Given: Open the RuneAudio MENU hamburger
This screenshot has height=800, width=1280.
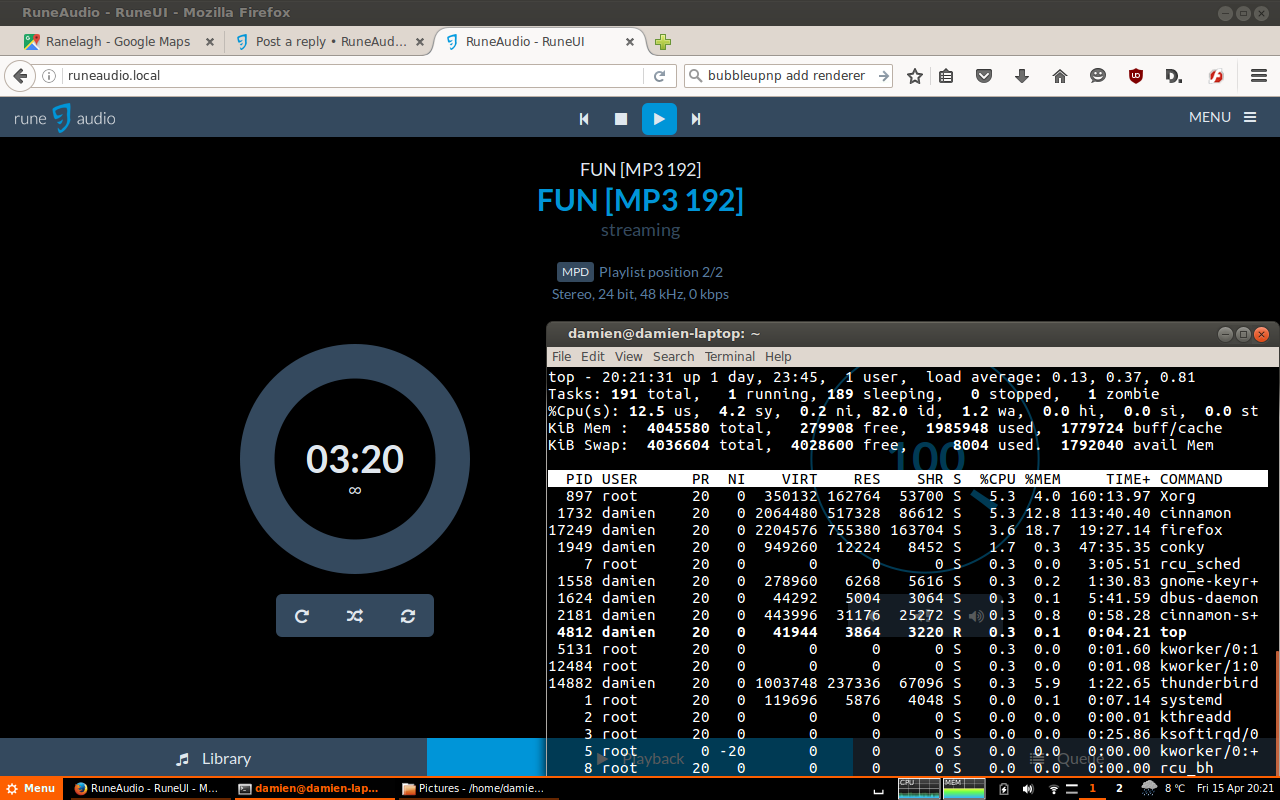Looking at the screenshot, I should click(x=1222, y=117).
